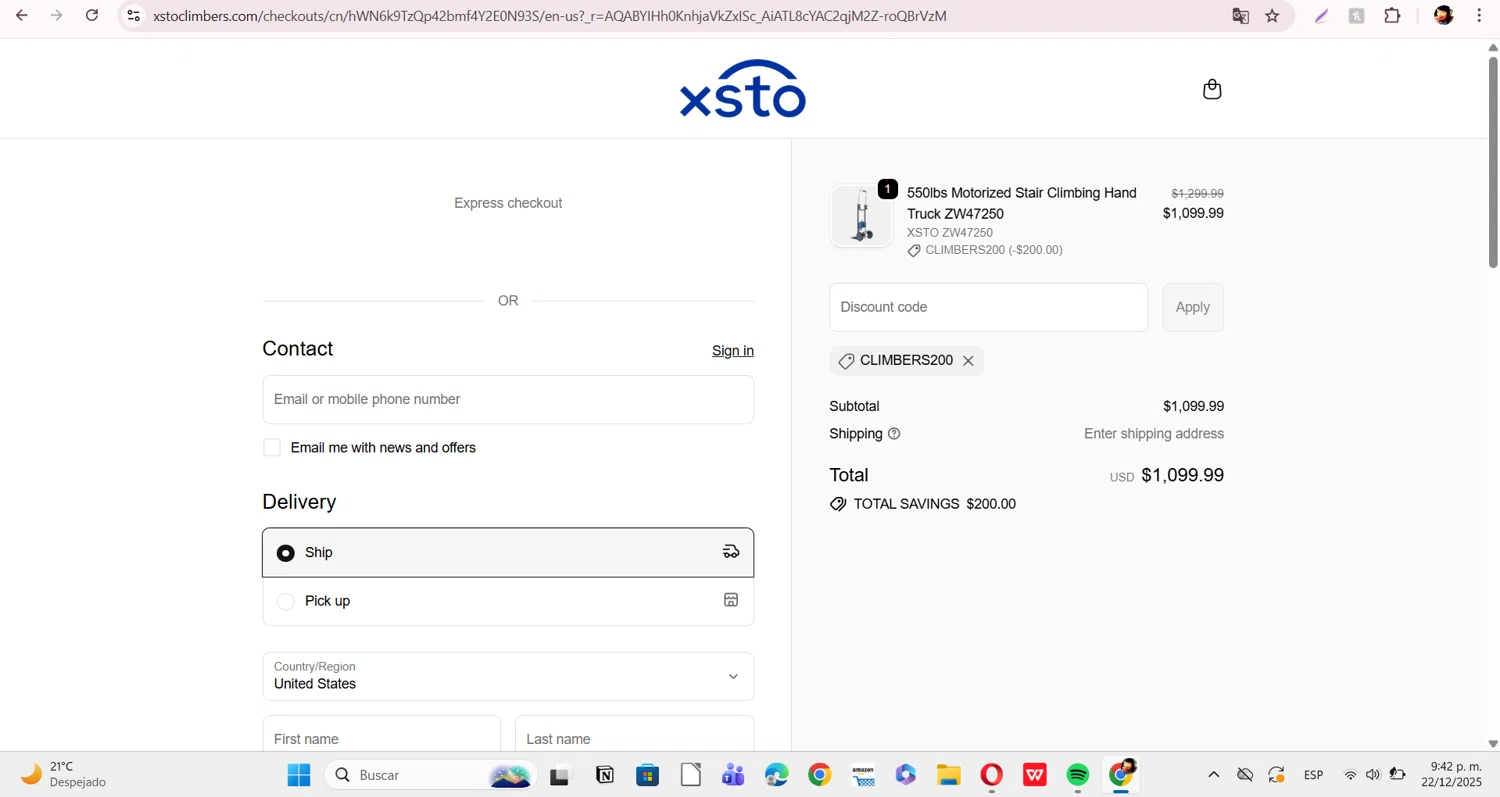Viewport: 1500px width, 797px height.
Task: Show hidden system tray icons
Action: pyautogui.click(x=1213, y=775)
